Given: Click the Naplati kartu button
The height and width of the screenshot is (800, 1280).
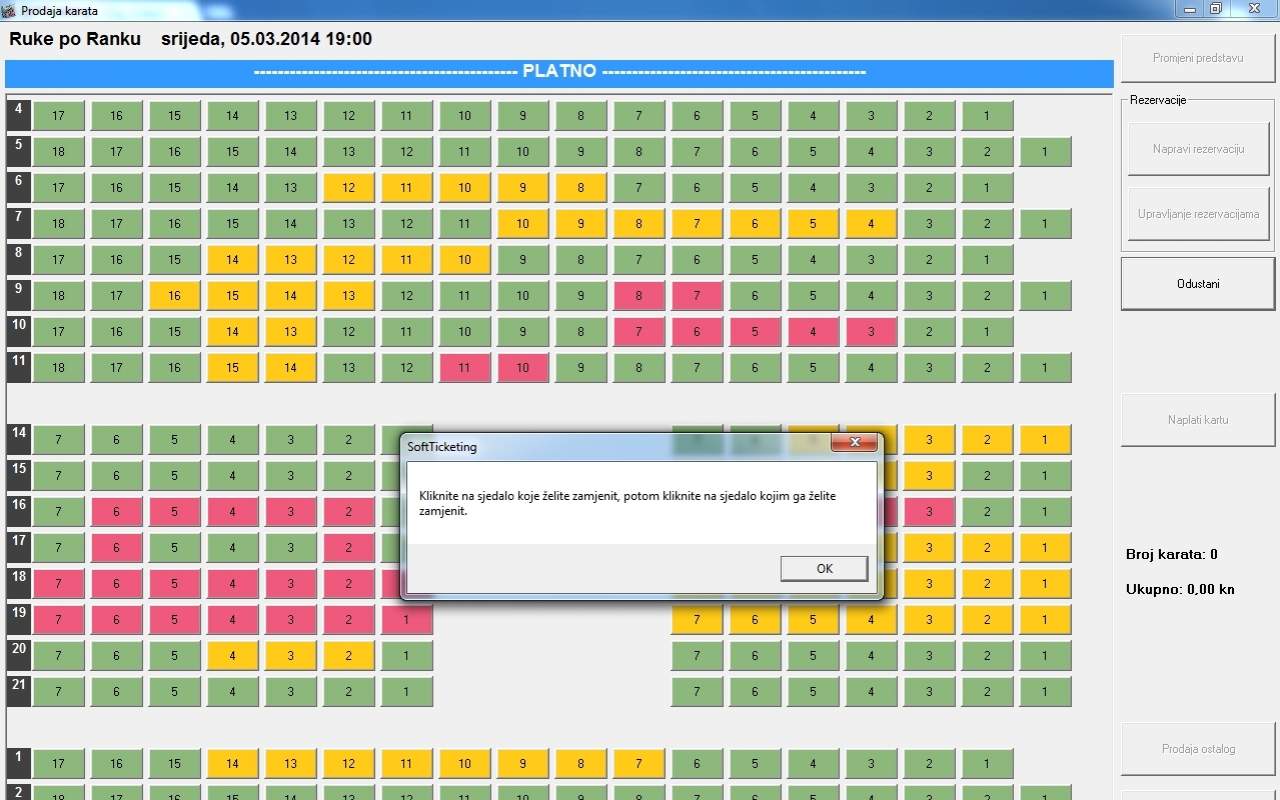Looking at the screenshot, I should (1197, 420).
